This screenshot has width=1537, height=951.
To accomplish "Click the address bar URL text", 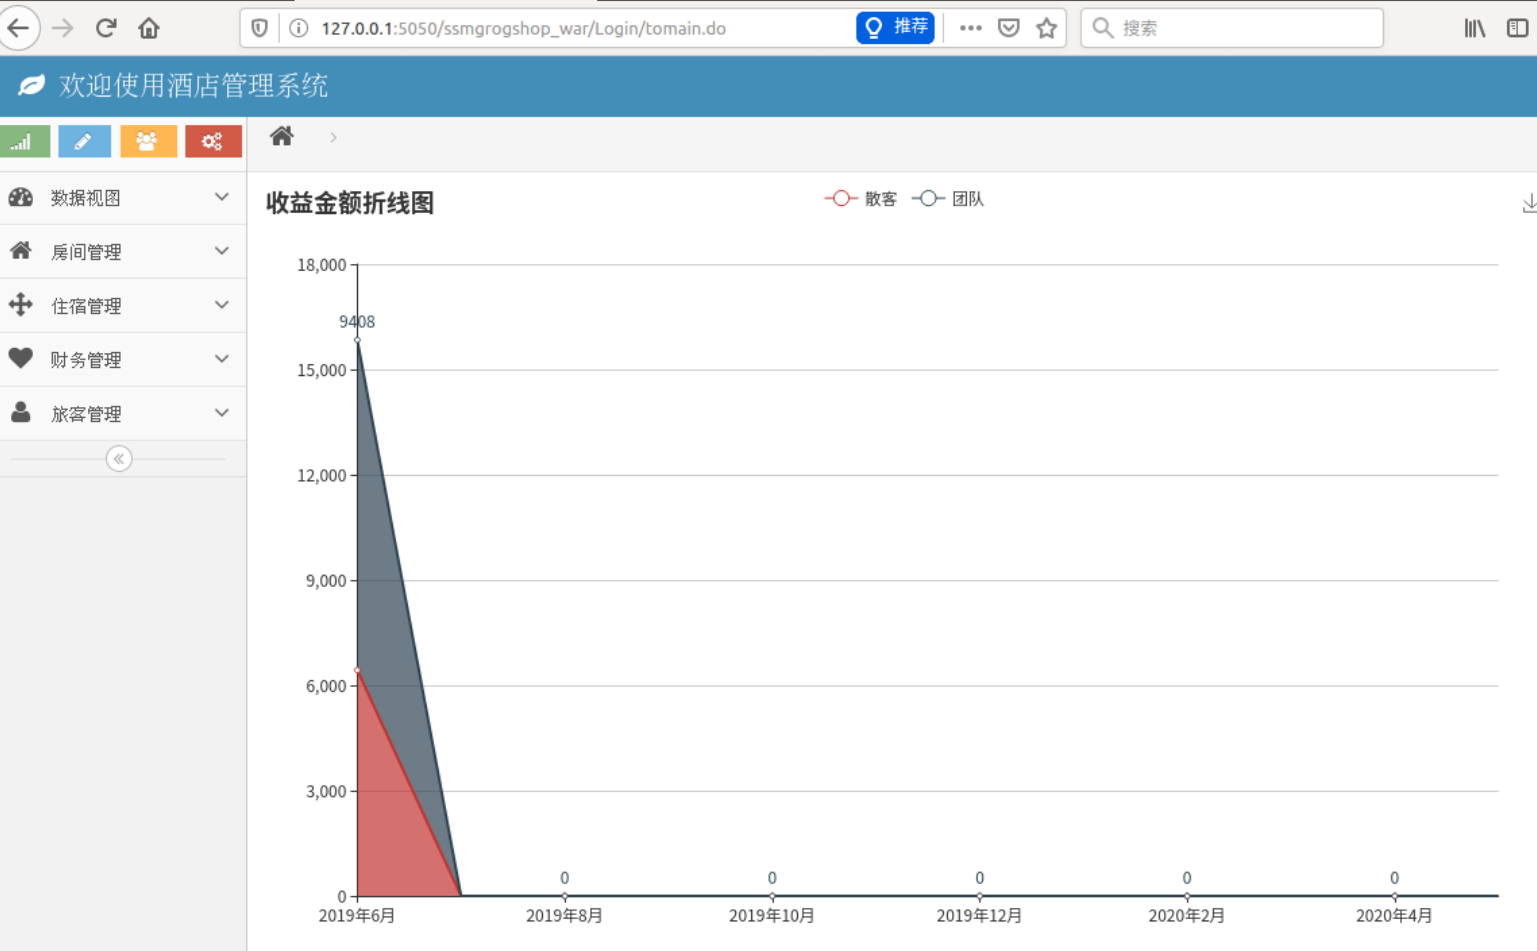I will [524, 28].
